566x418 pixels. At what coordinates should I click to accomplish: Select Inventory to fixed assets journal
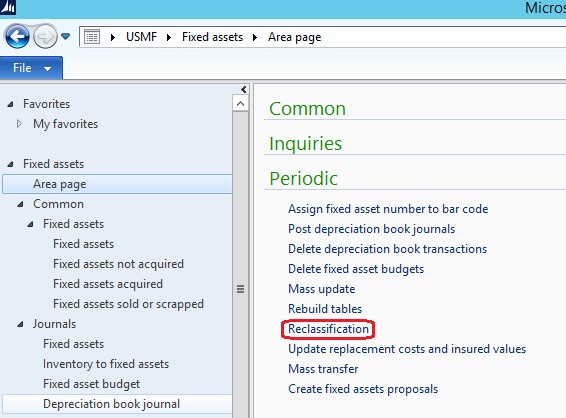point(106,364)
